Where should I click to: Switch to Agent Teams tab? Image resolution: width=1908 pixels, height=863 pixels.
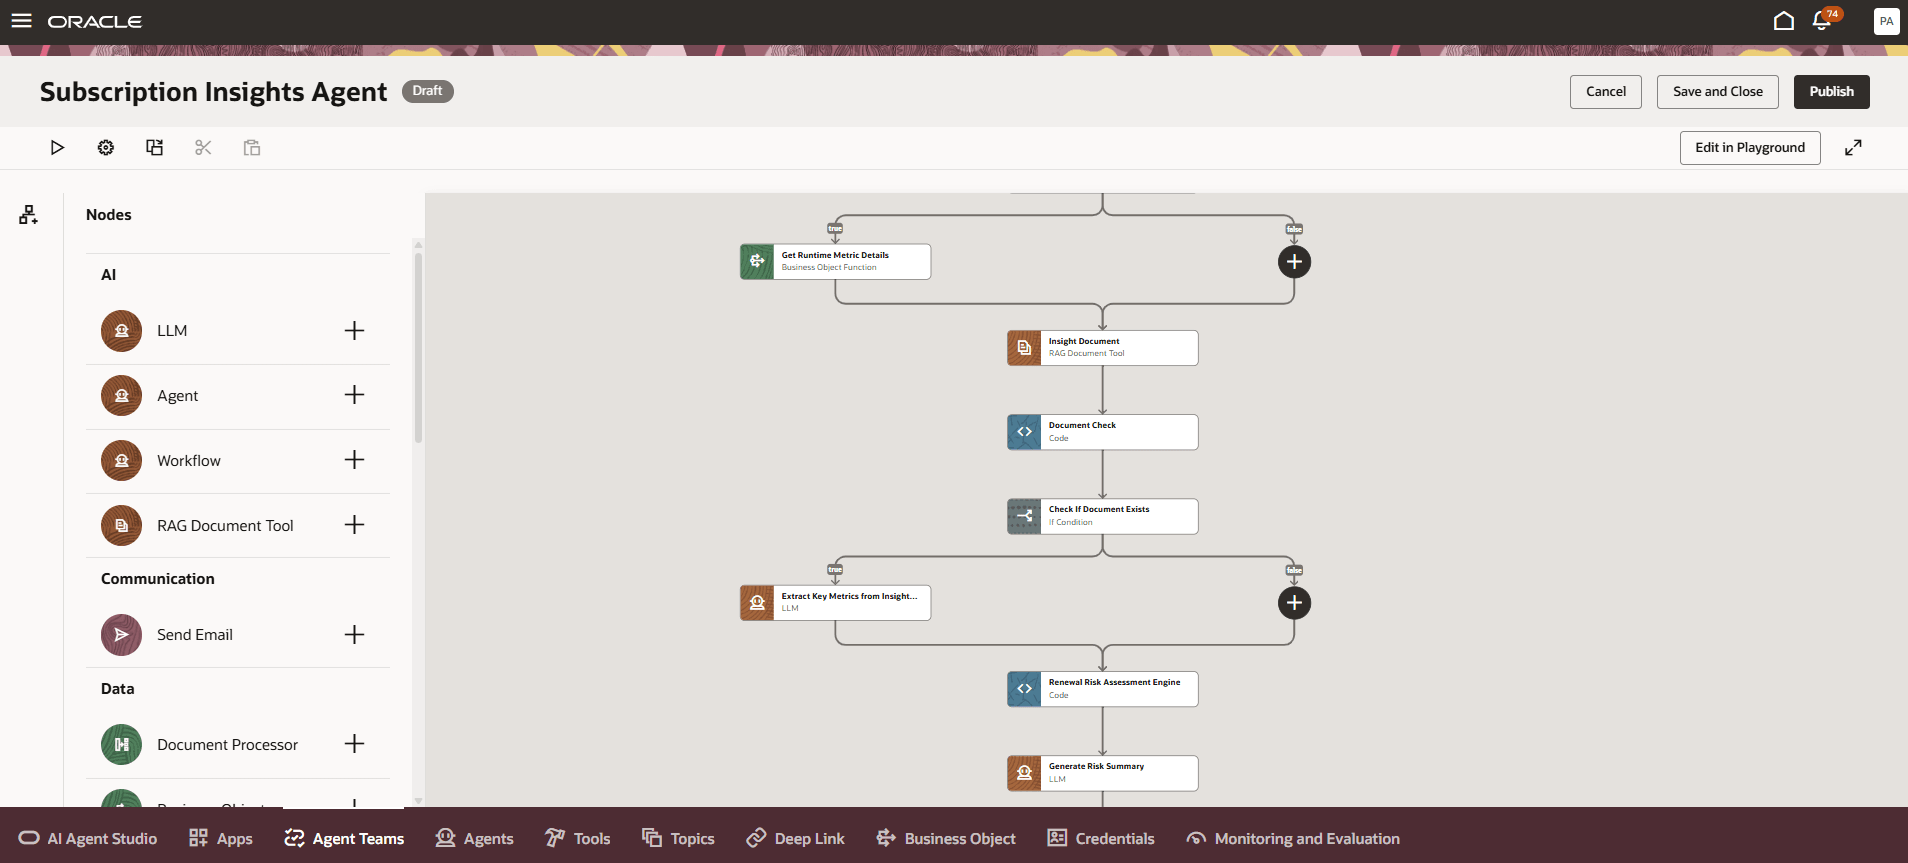(x=344, y=839)
